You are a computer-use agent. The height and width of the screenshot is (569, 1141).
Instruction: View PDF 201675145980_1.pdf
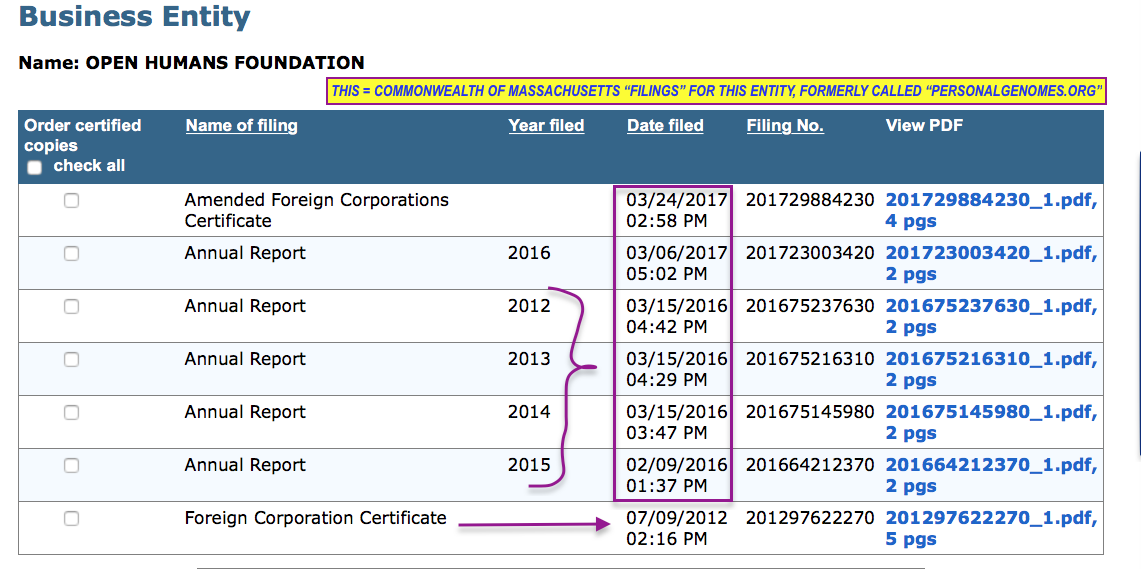coord(990,412)
